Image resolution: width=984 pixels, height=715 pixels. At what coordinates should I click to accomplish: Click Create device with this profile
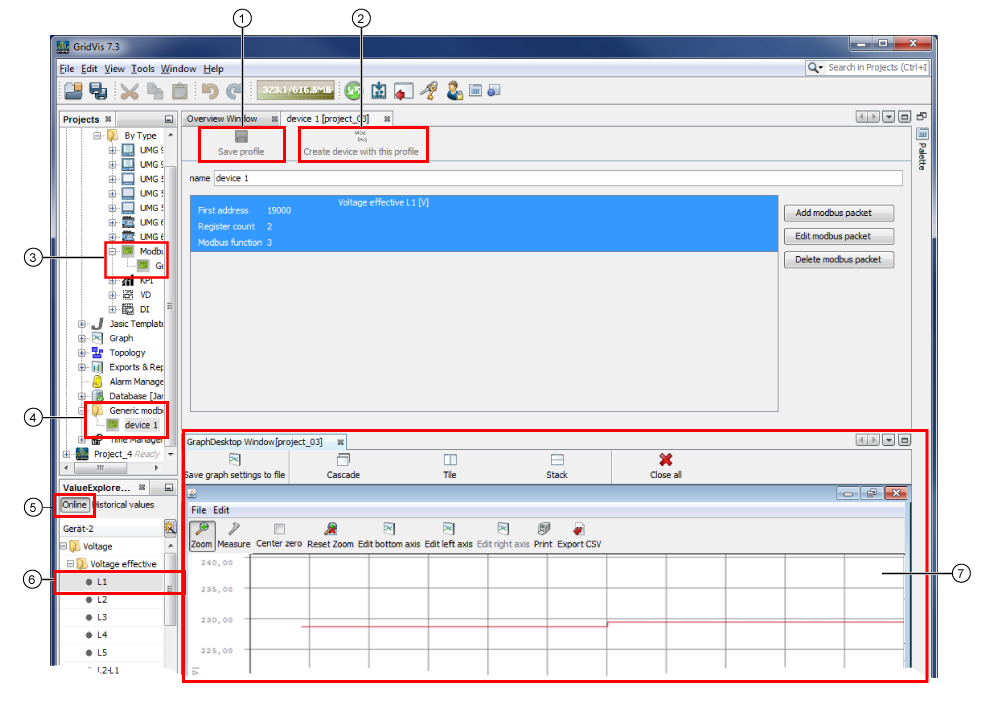361,136
